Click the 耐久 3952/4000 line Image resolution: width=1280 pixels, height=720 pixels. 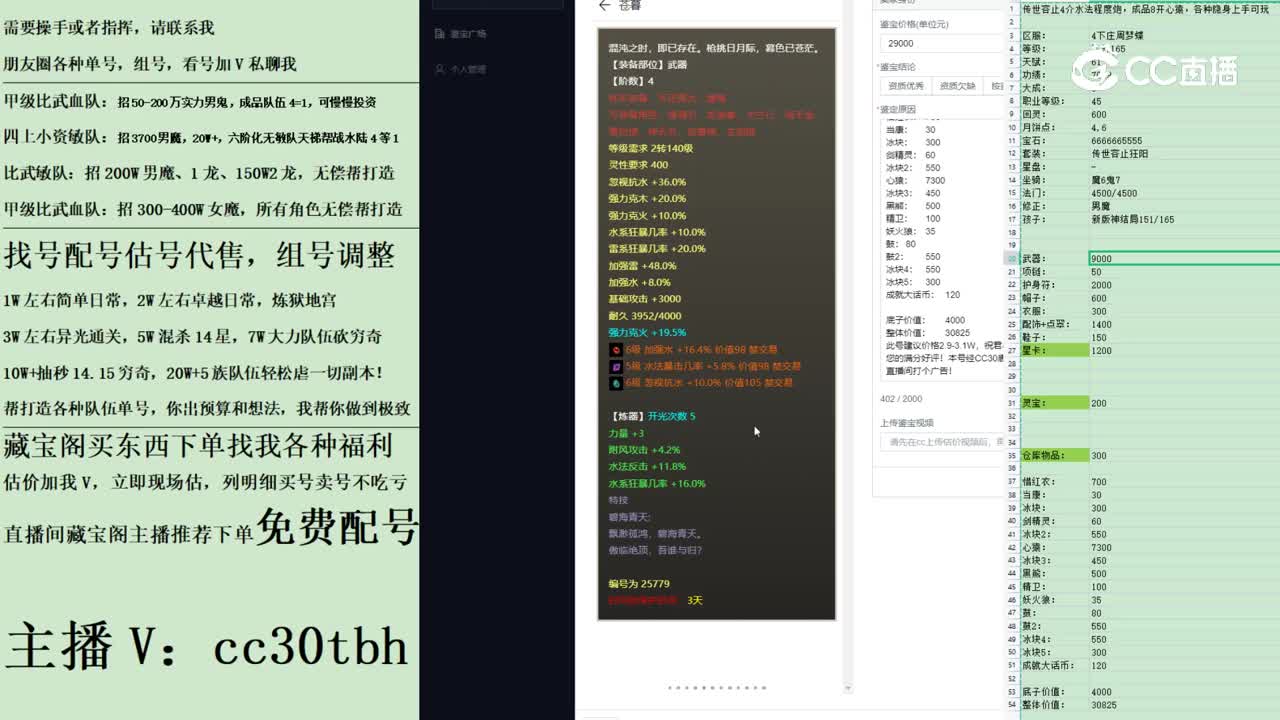pos(645,316)
